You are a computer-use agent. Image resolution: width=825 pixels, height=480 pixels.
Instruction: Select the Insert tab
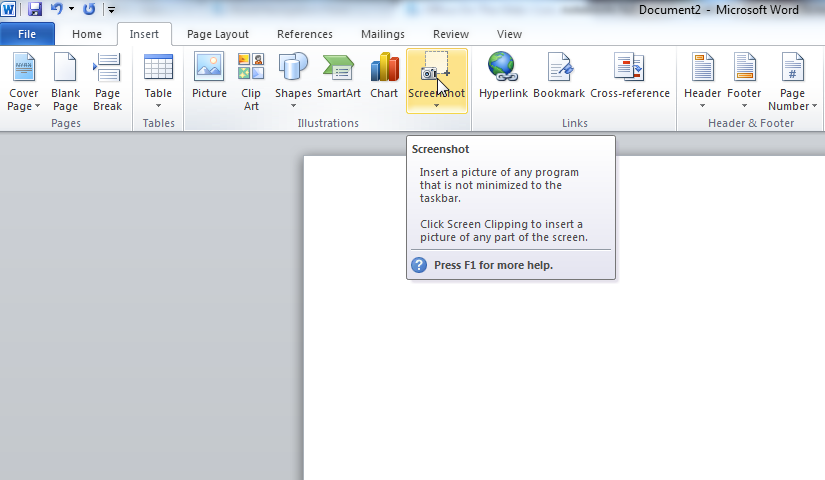(x=144, y=34)
